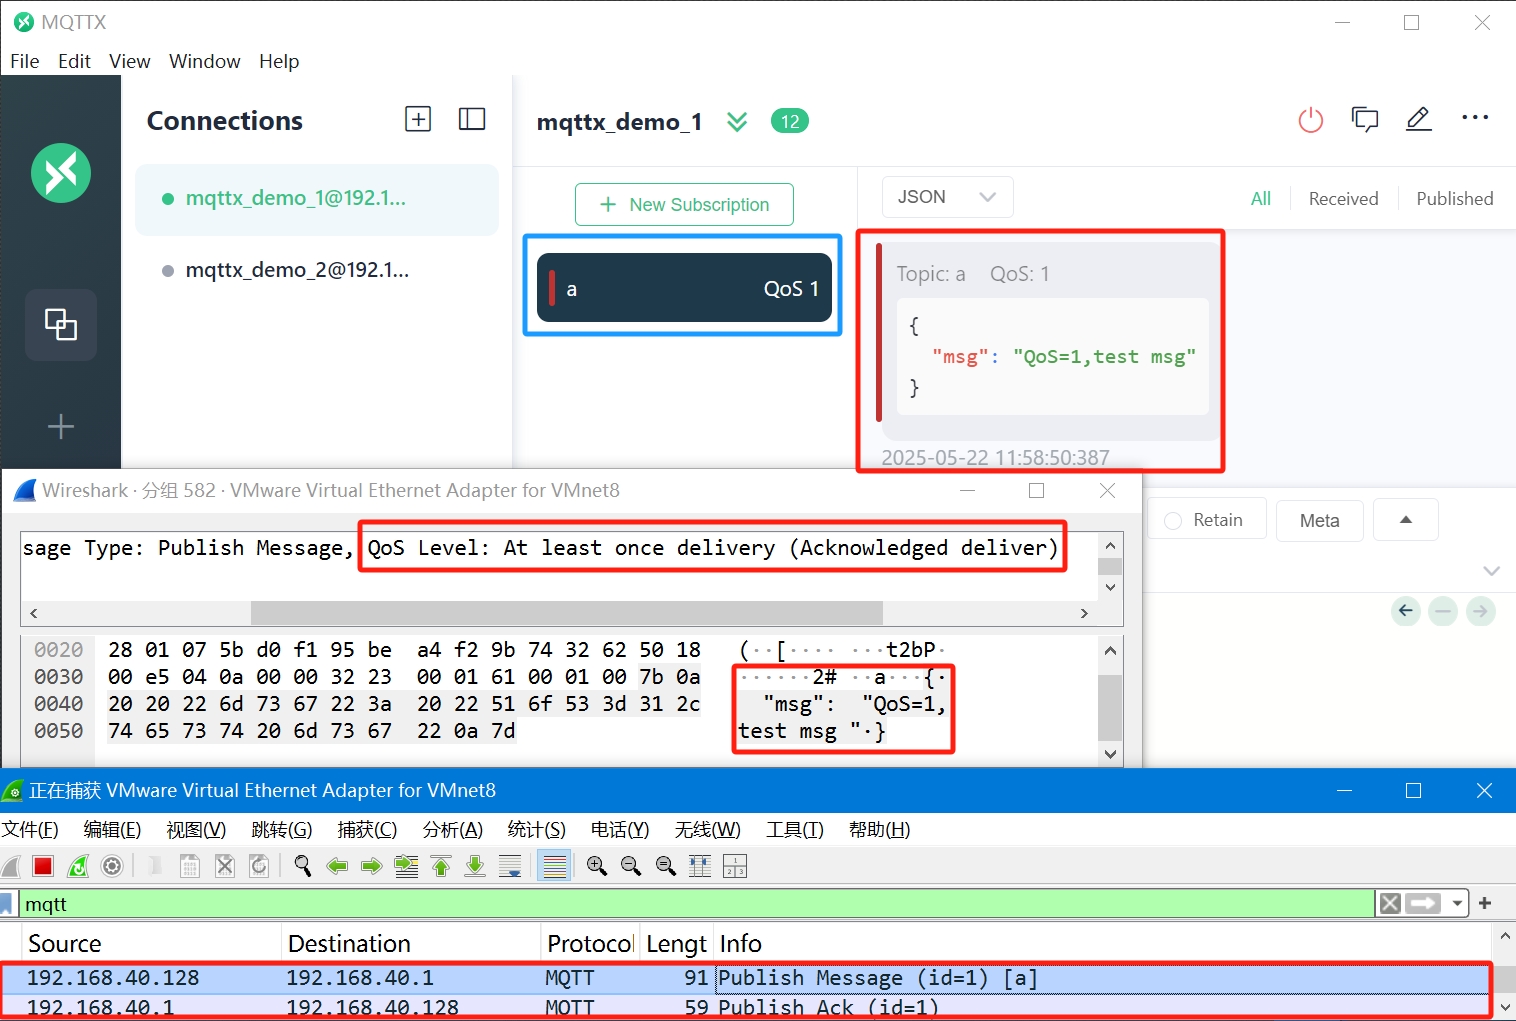
Task: Click the mqtt display filter input field
Action: [x=696, y=904]
